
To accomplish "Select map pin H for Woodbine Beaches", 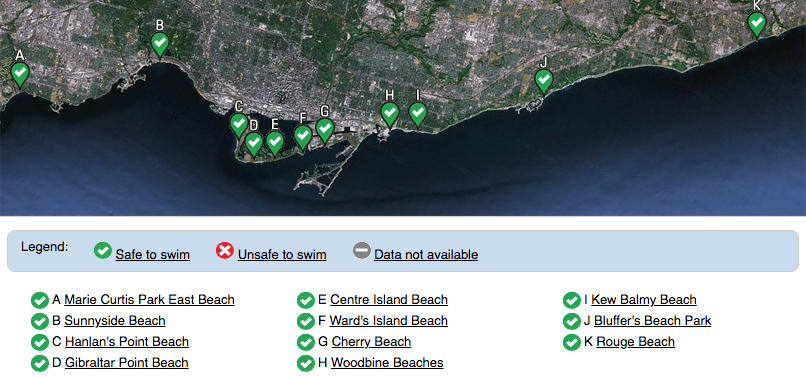I will pyautogui.click(x=390, y=115).
